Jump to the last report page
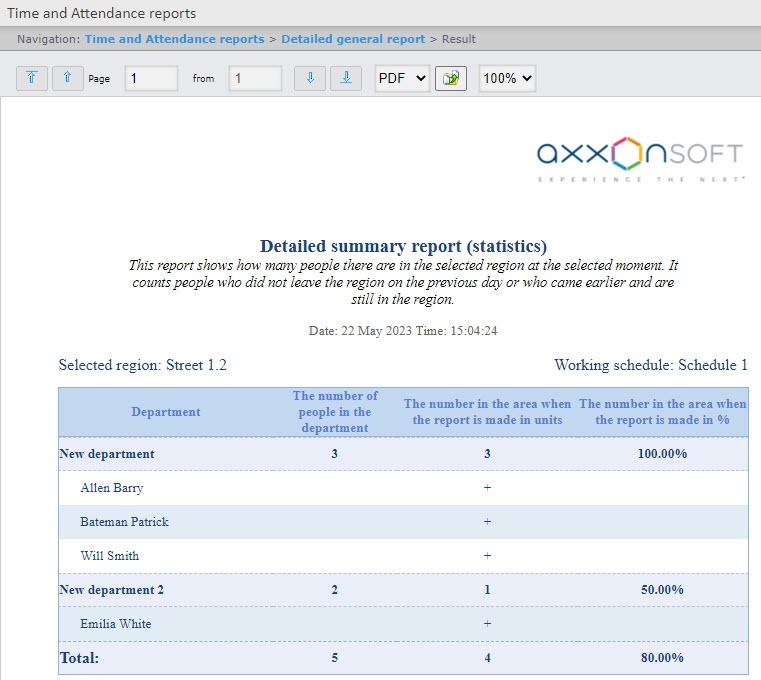The width and height of the screenshot is (761, 680). coord(345,78)
